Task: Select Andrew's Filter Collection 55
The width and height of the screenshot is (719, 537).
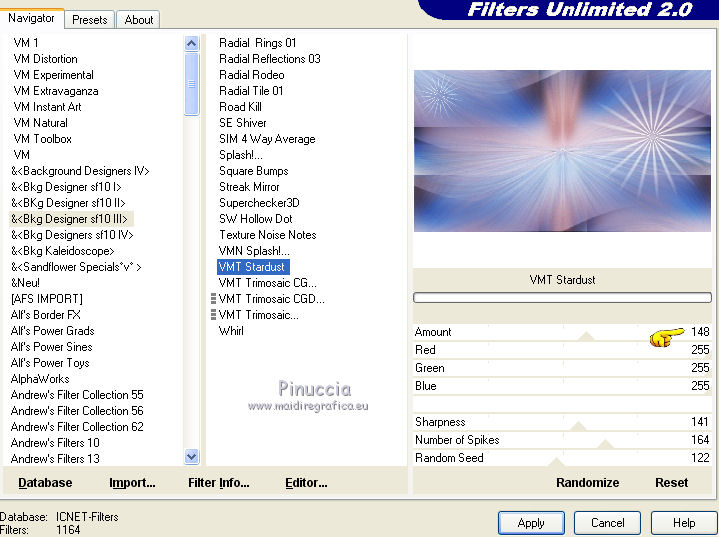Action: (x=77, y=395)
